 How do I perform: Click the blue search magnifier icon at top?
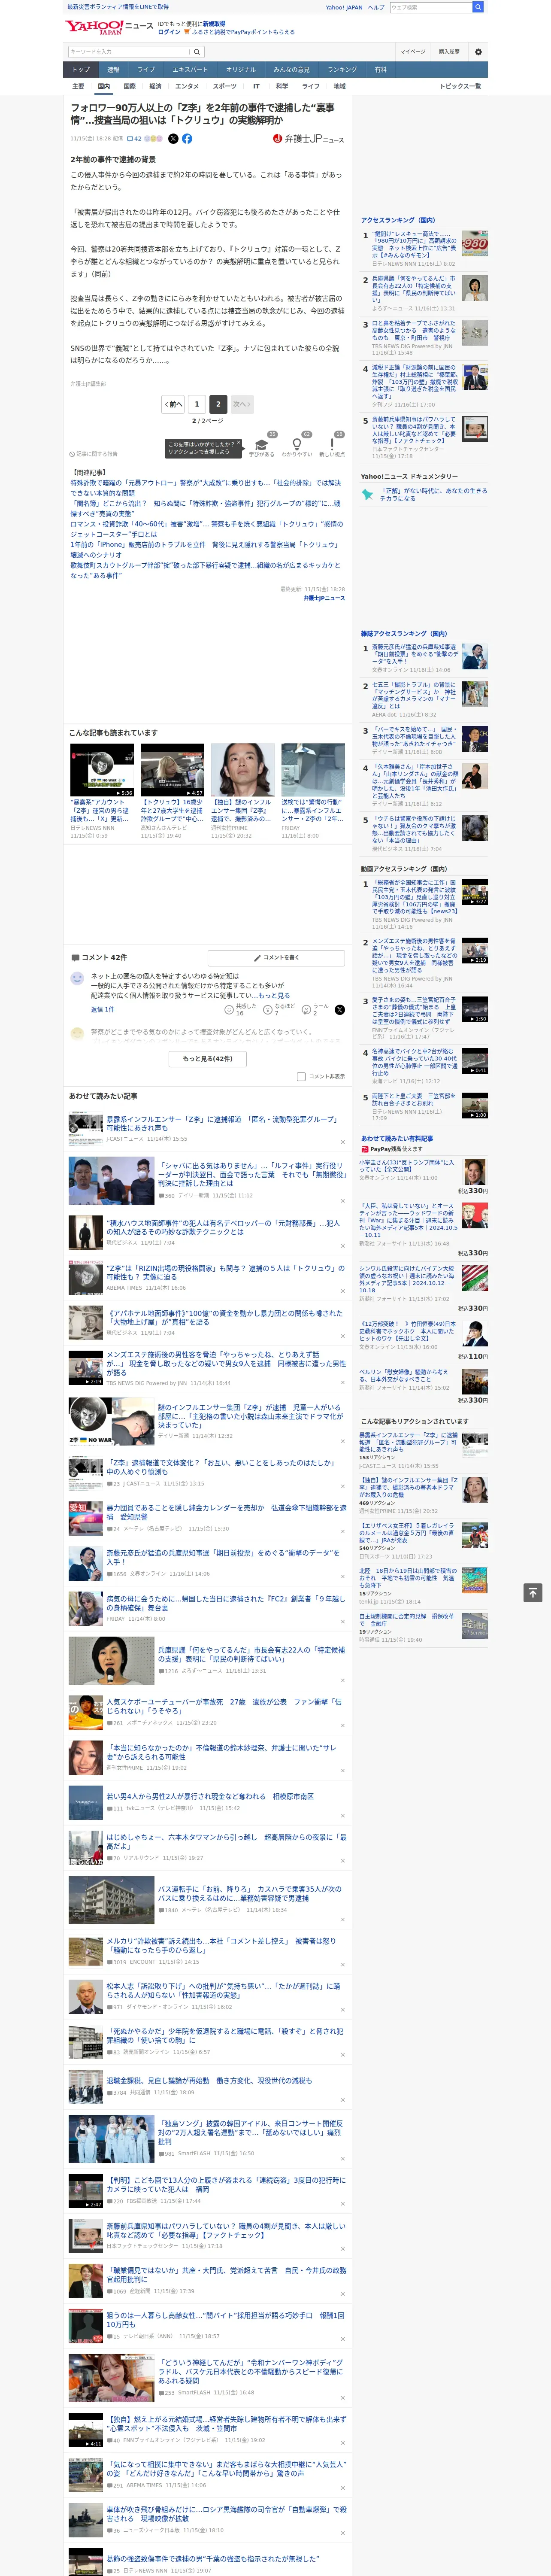pos(478,7)
